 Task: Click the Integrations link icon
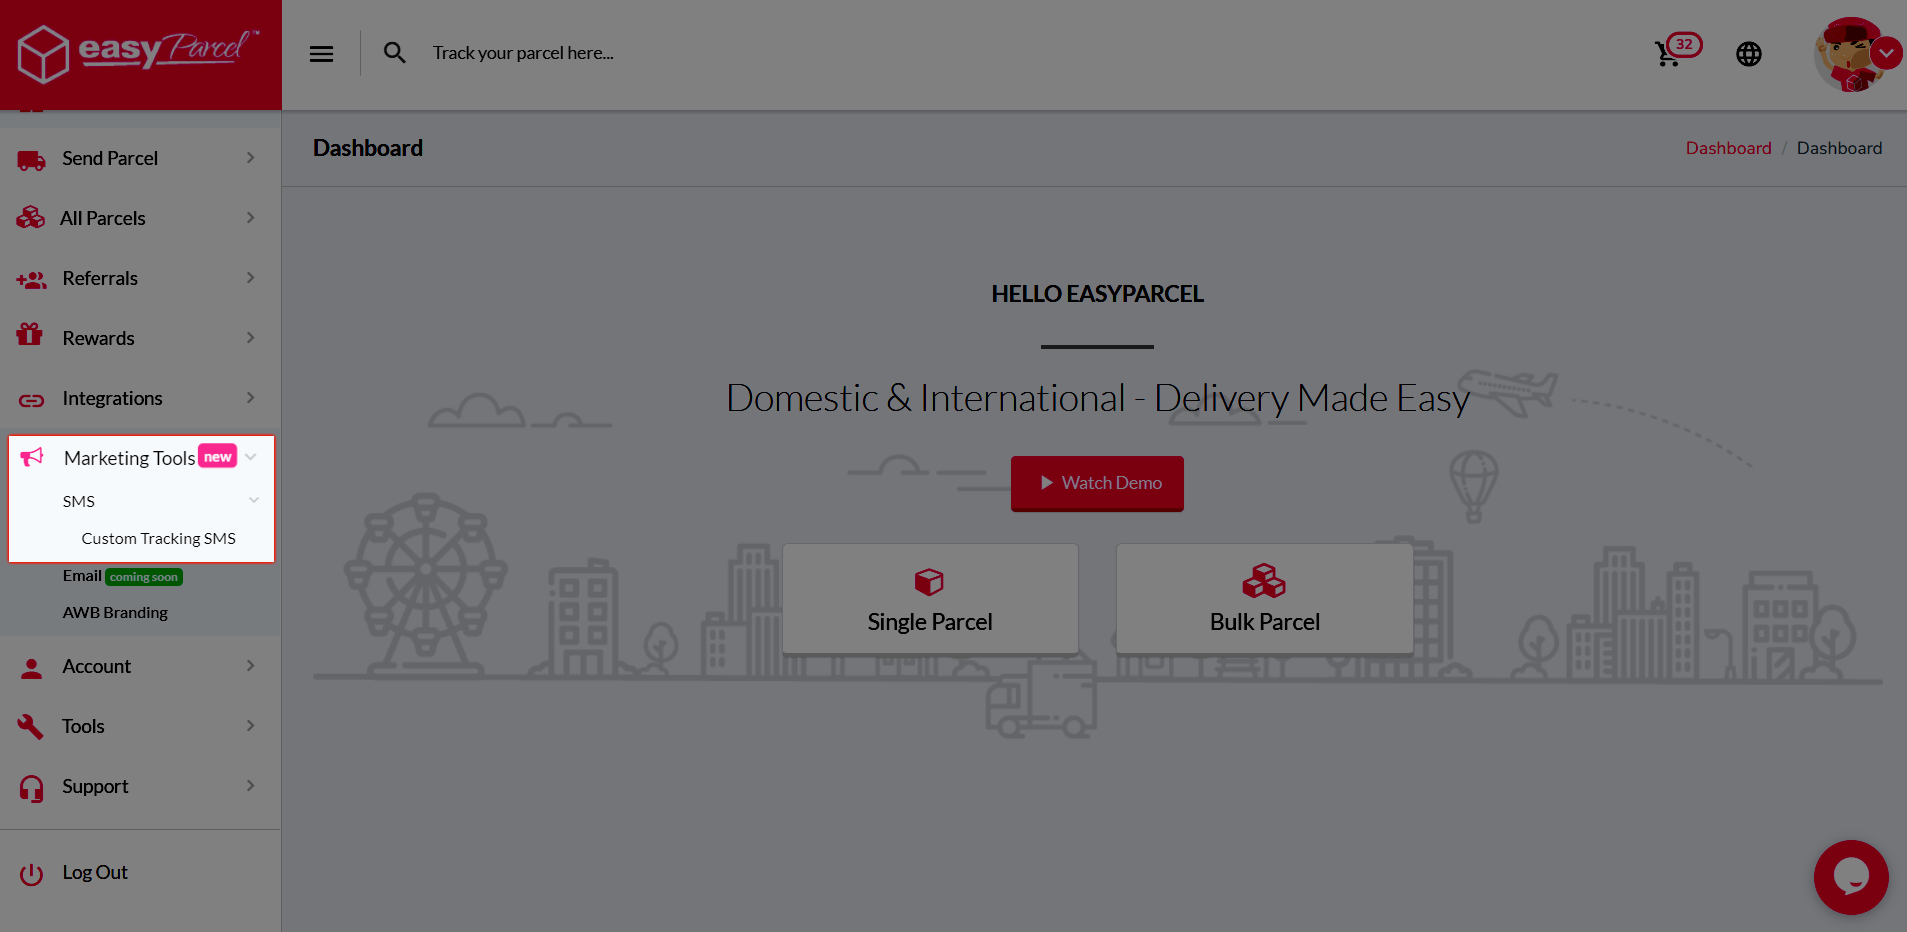coord(30,398)
